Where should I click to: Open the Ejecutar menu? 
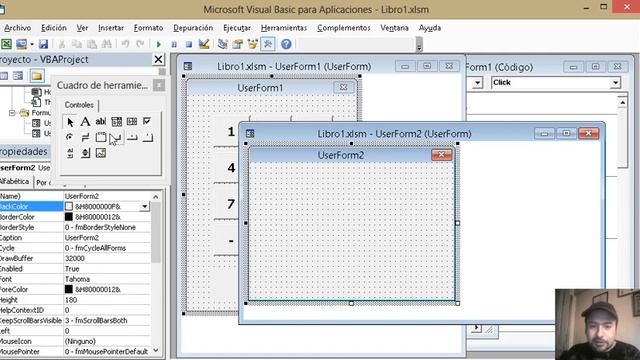237,28
